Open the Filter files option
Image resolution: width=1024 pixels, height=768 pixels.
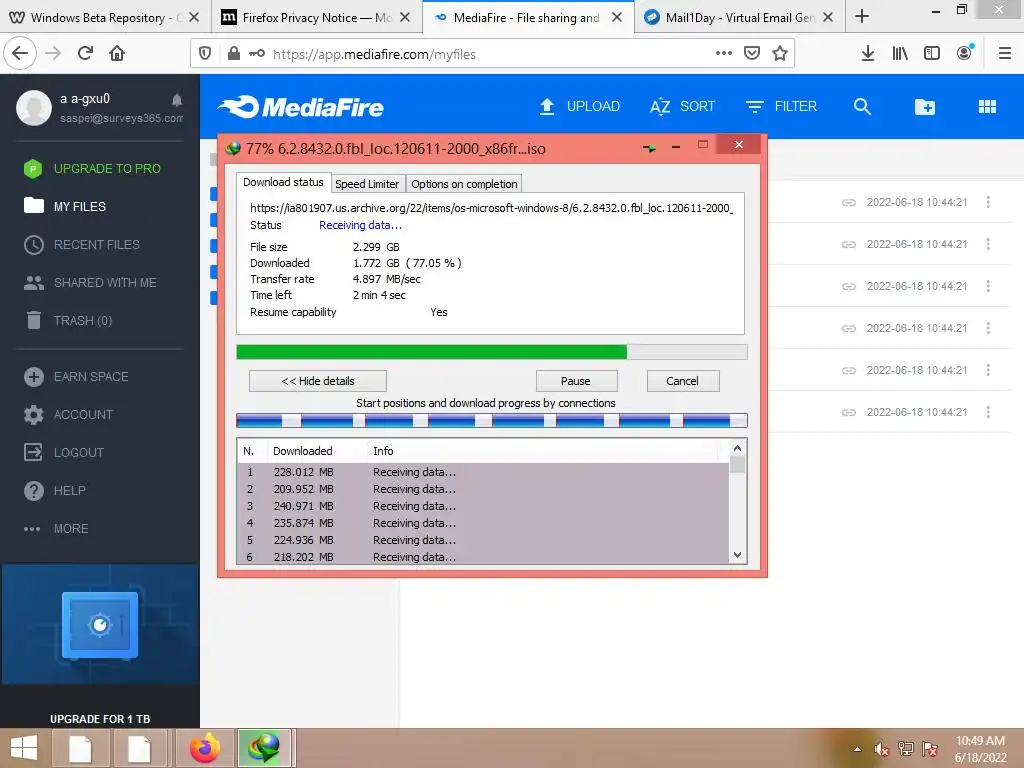pyautogui.click(x=781, y=106)
